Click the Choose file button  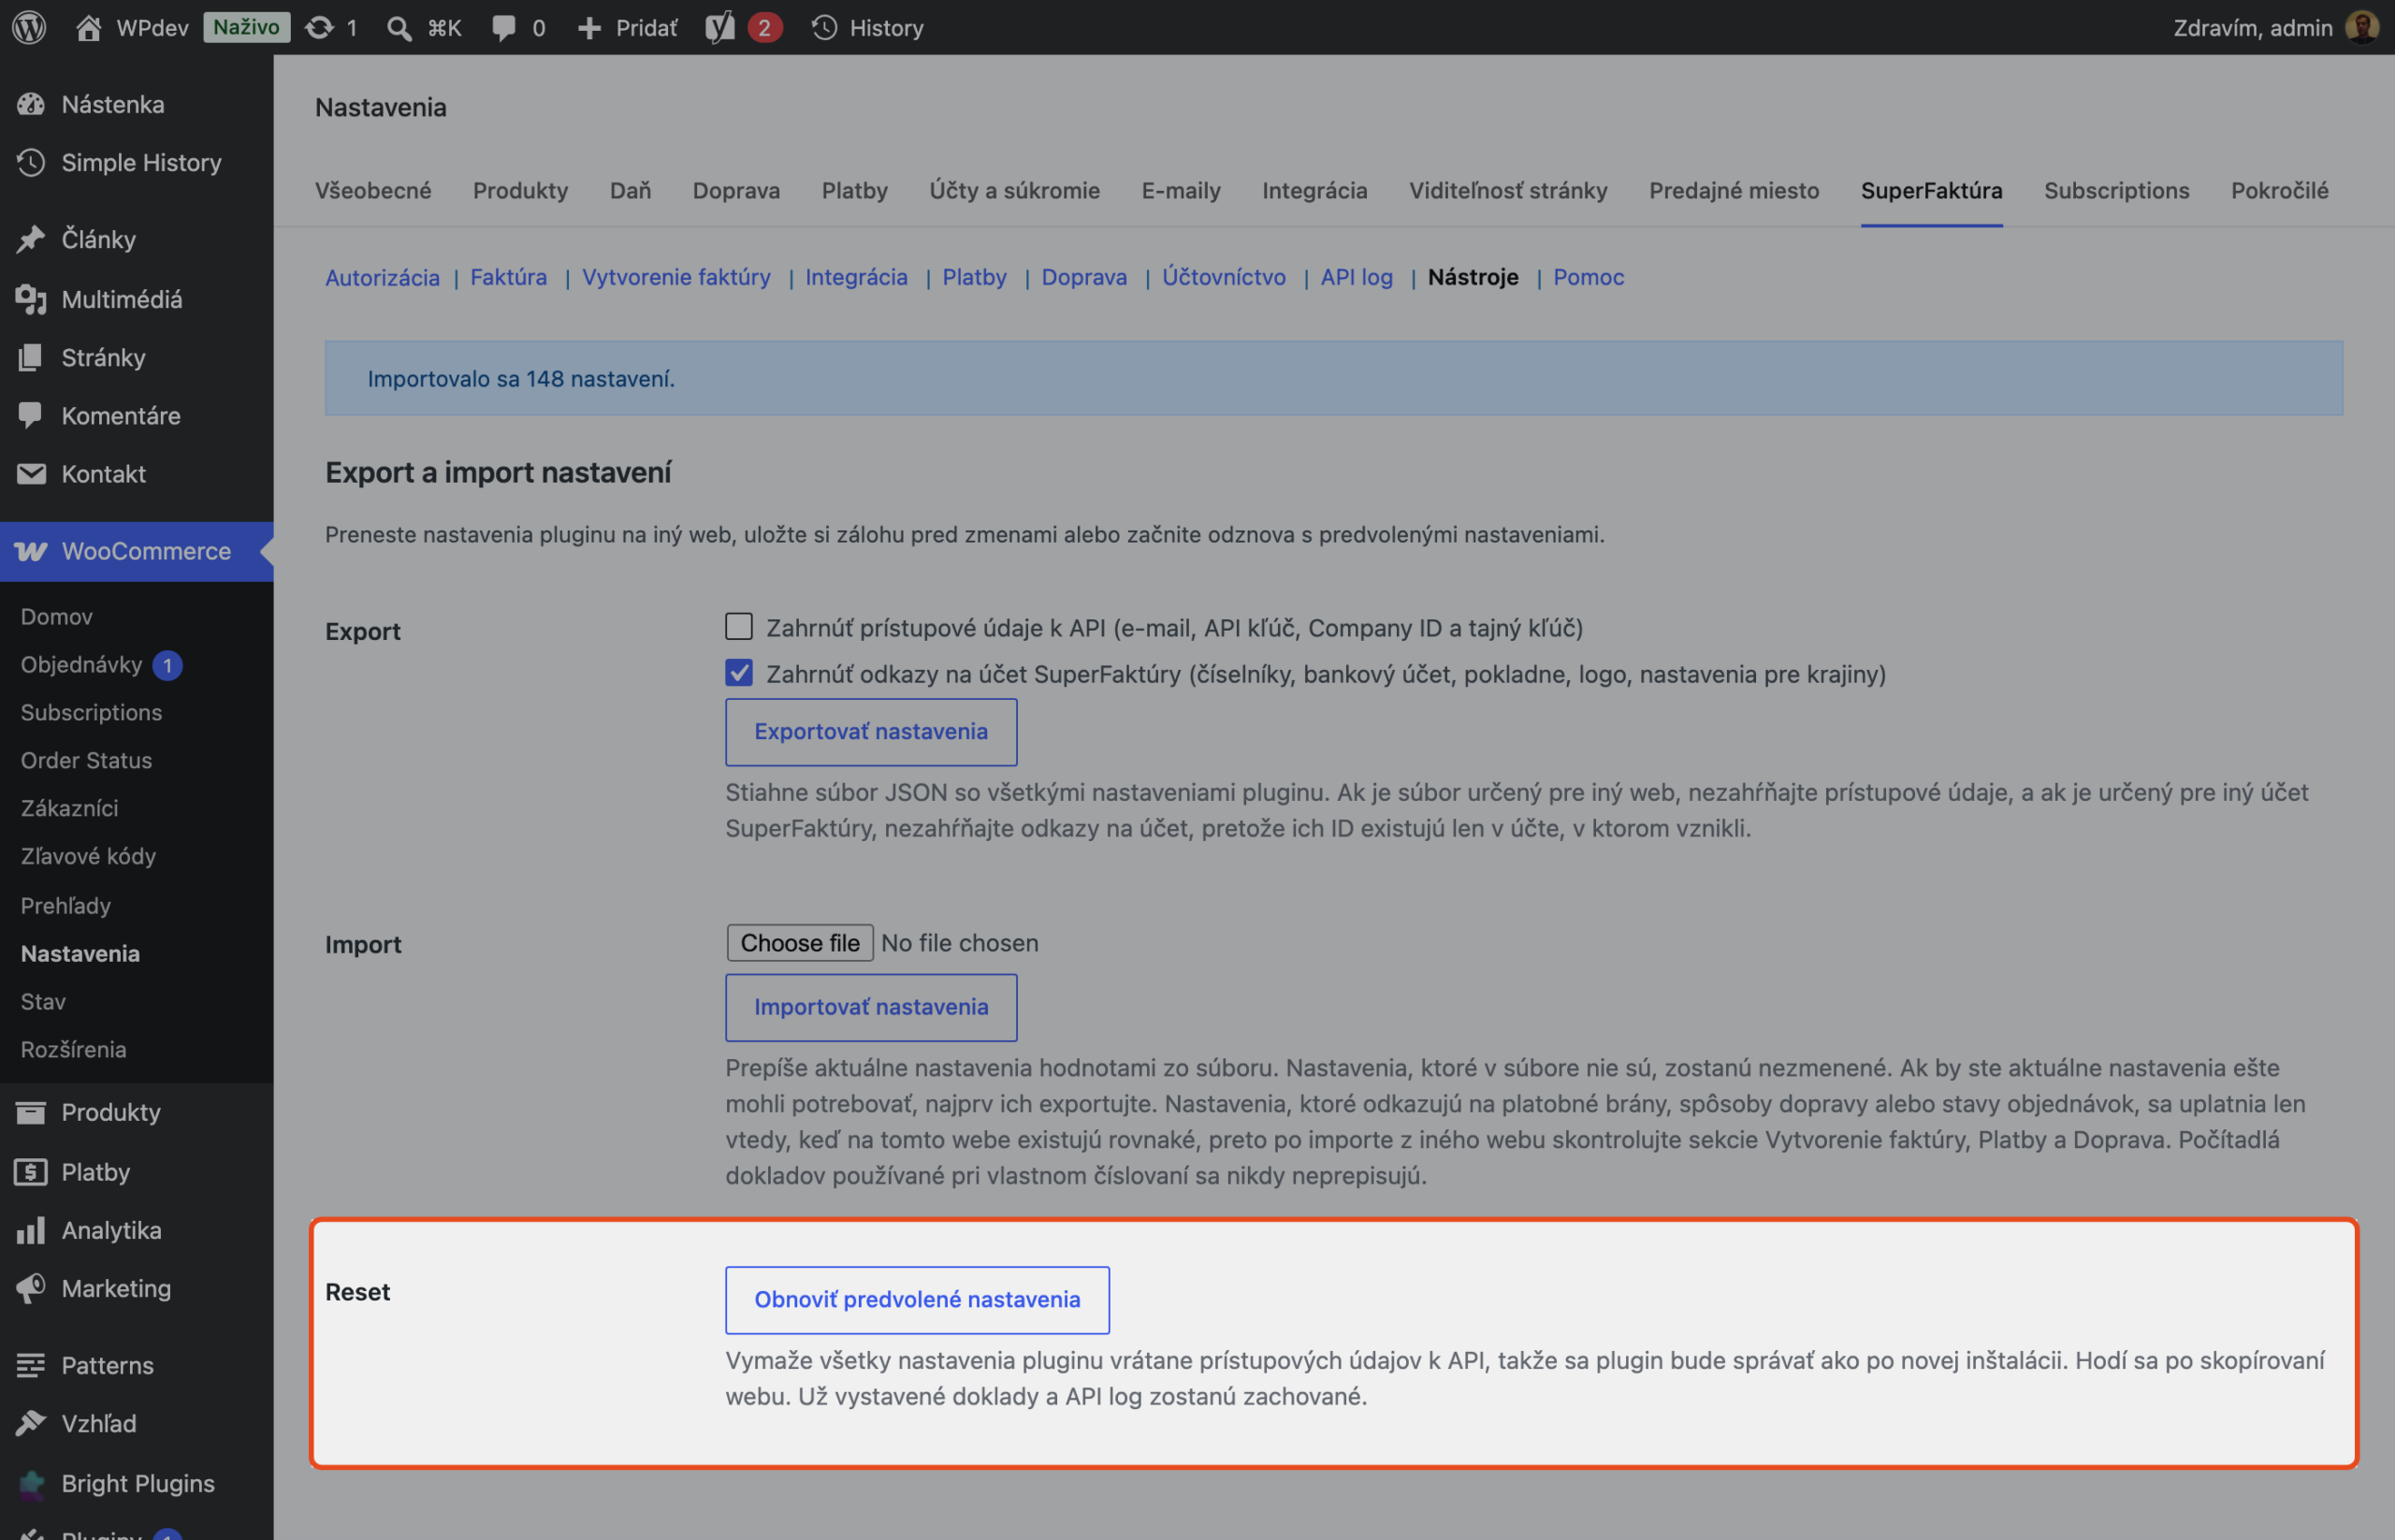coord(799,942)
